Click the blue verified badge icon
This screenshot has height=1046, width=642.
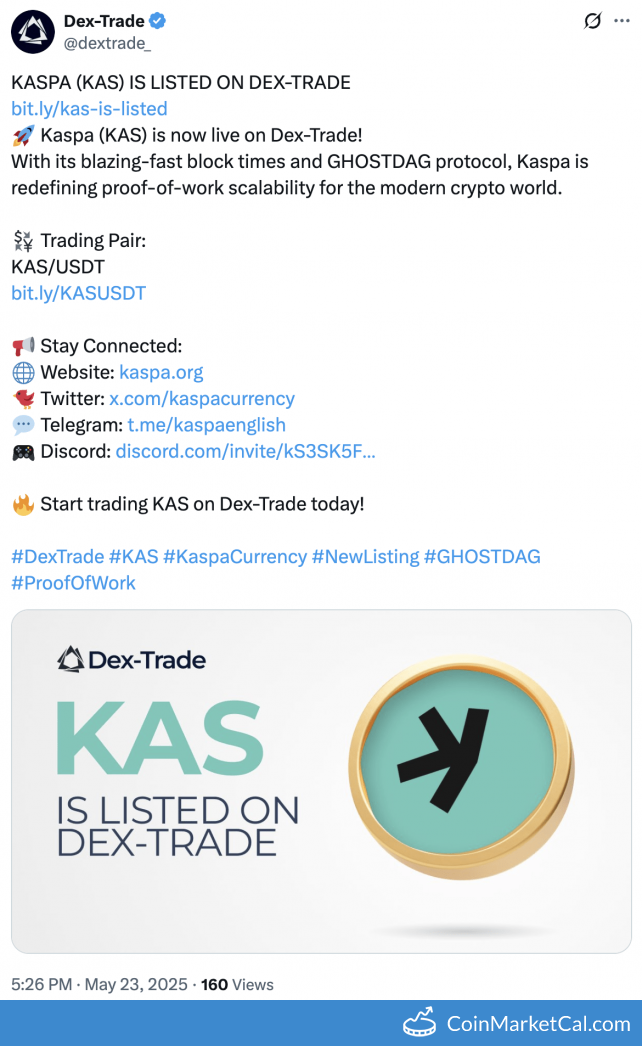tap(158, 21)
